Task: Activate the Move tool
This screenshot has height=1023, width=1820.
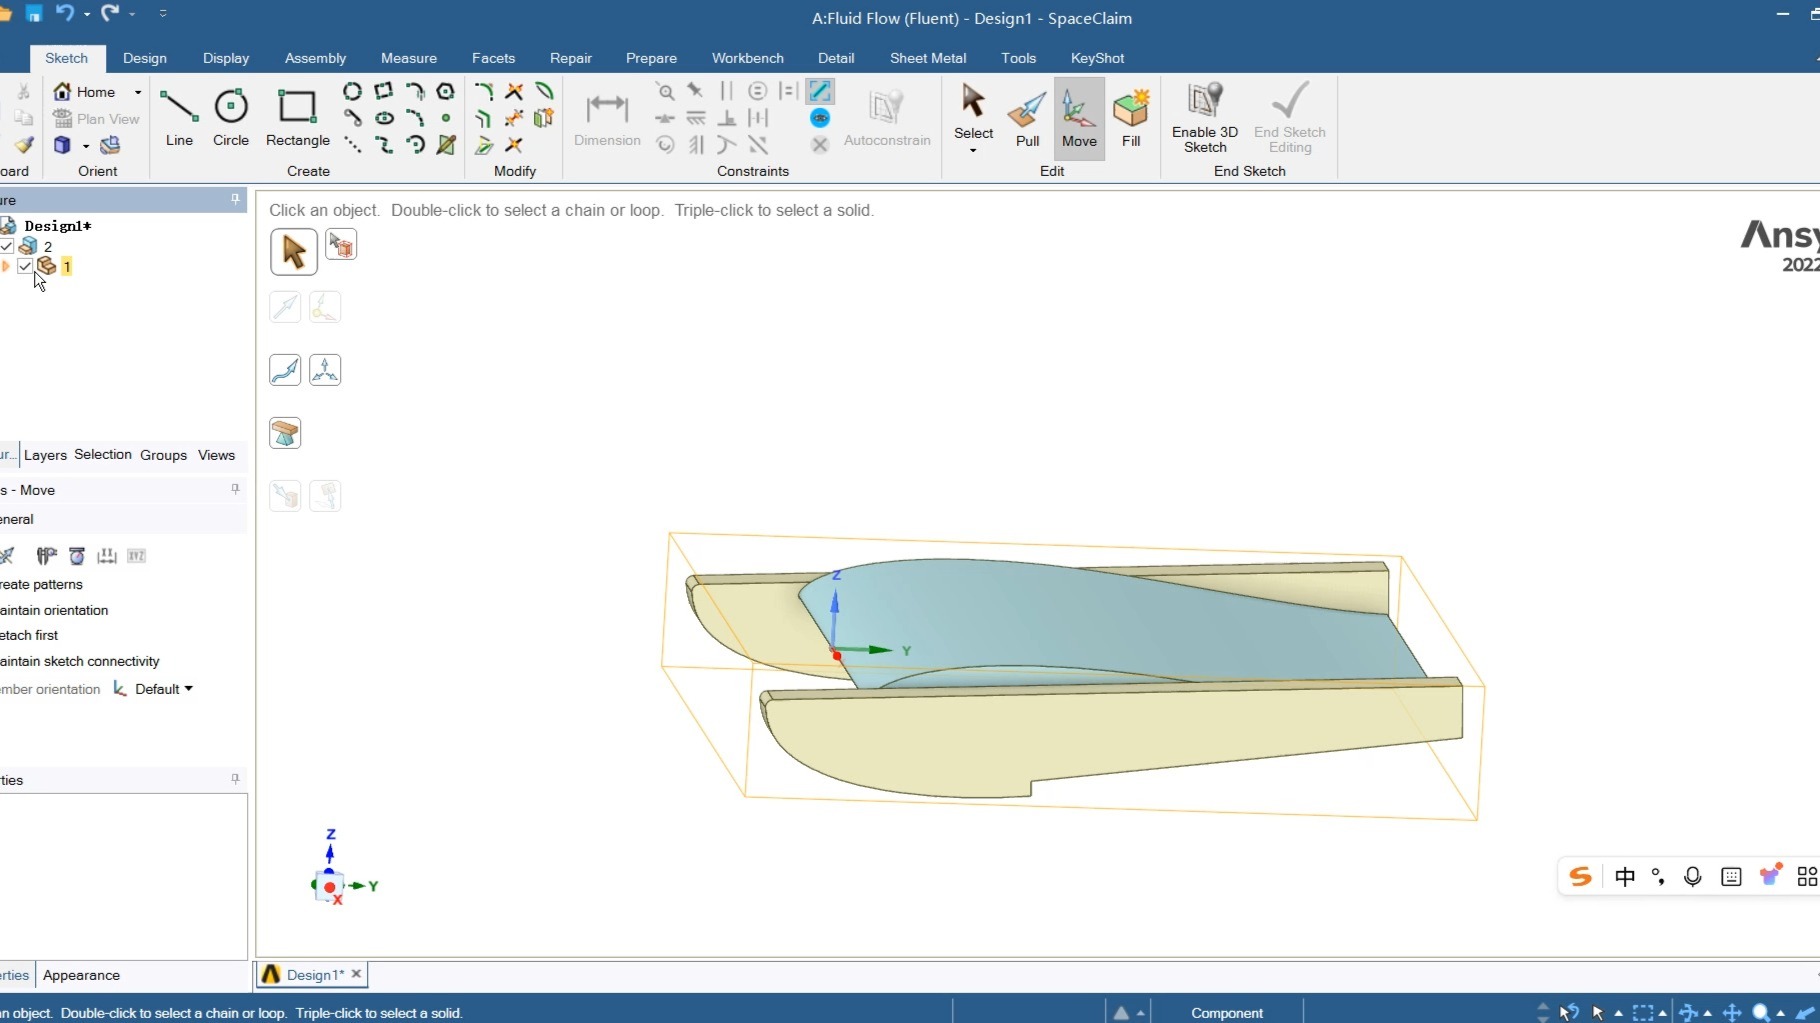Action: [1079, 118]
